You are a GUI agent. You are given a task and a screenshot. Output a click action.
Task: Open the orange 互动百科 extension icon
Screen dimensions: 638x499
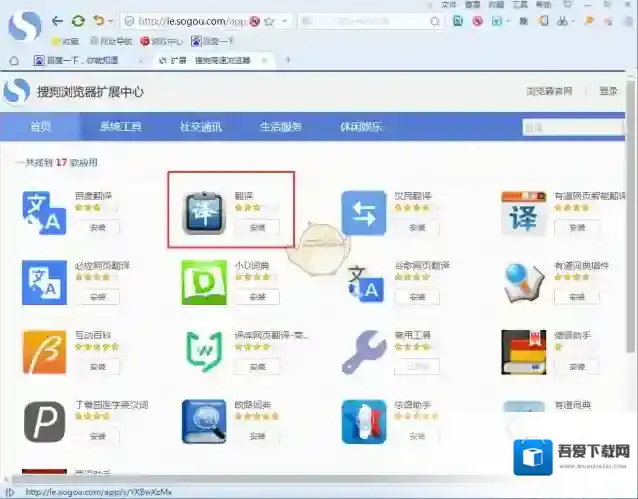pyautogui.click(x=44, y=352)
